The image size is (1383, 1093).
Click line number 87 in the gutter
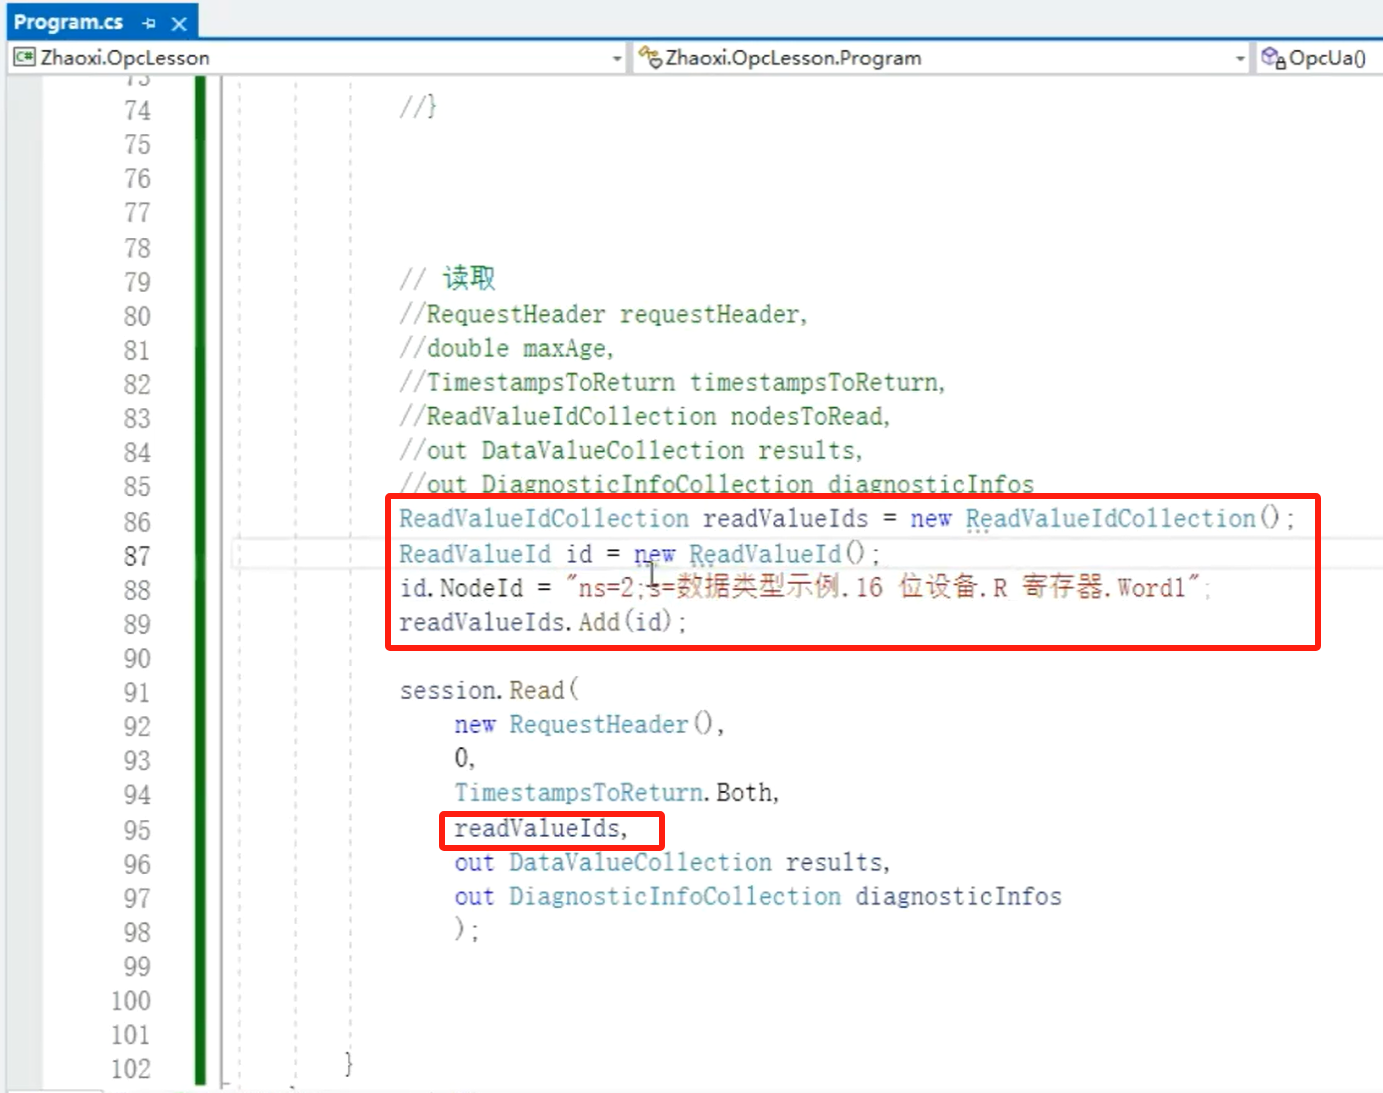tap(137, 556)
